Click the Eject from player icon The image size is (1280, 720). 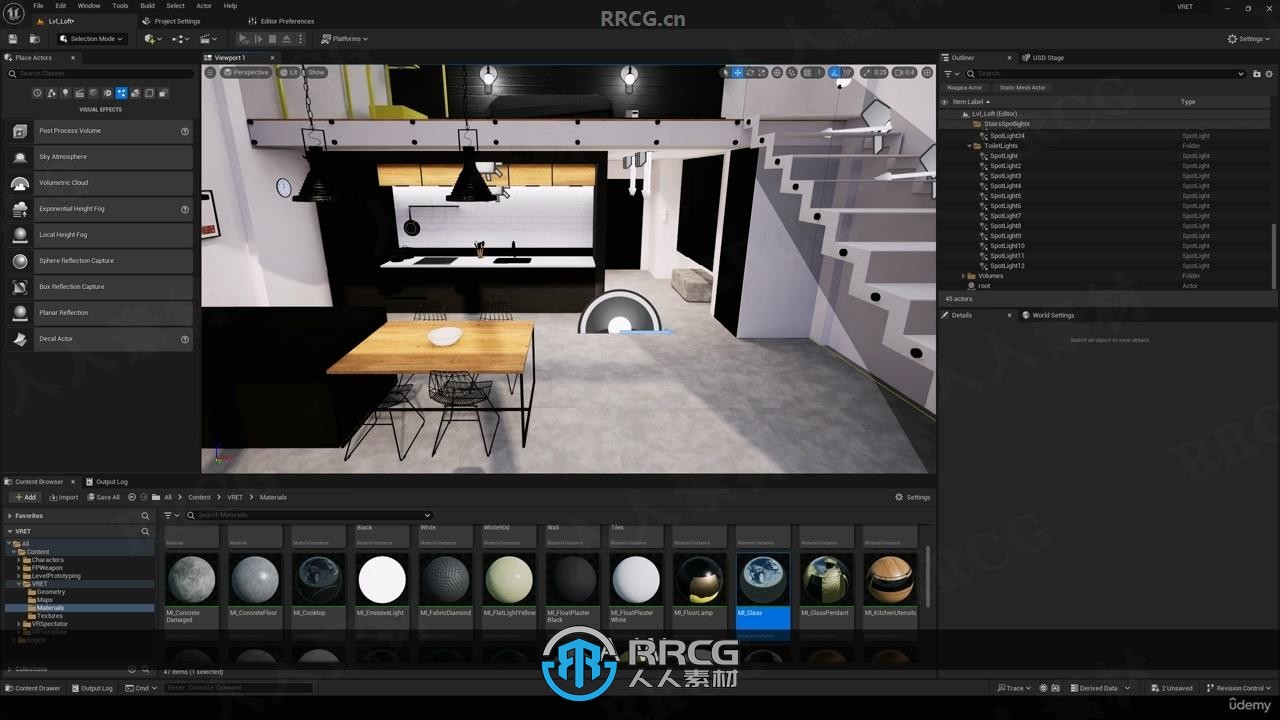(x=286, y=39)
